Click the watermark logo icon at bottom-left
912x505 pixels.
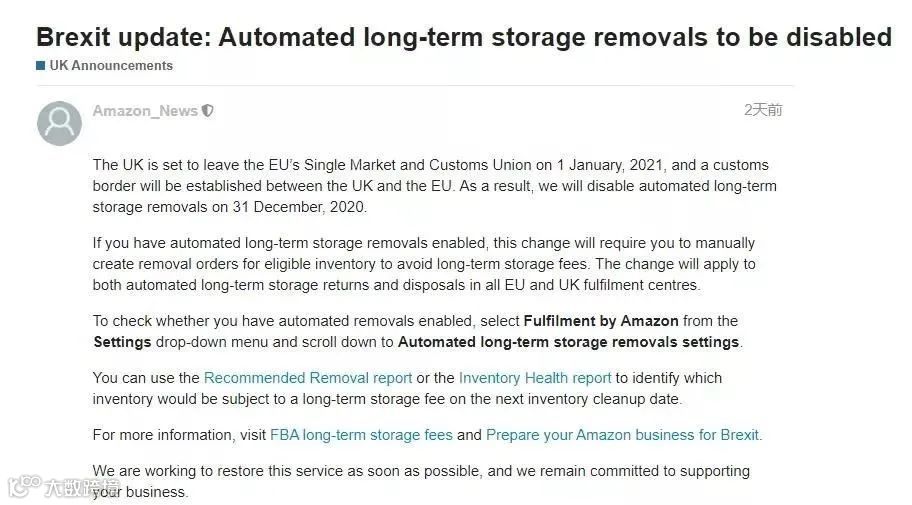[24, 487]
